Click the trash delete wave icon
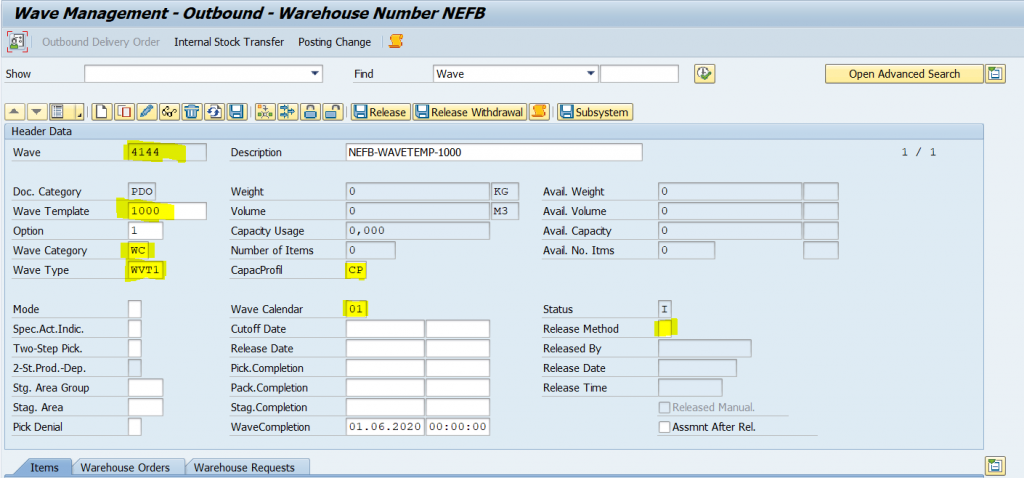Image resolution: width=1024 pixels, height=478 pixels. [x=191, y=112]
